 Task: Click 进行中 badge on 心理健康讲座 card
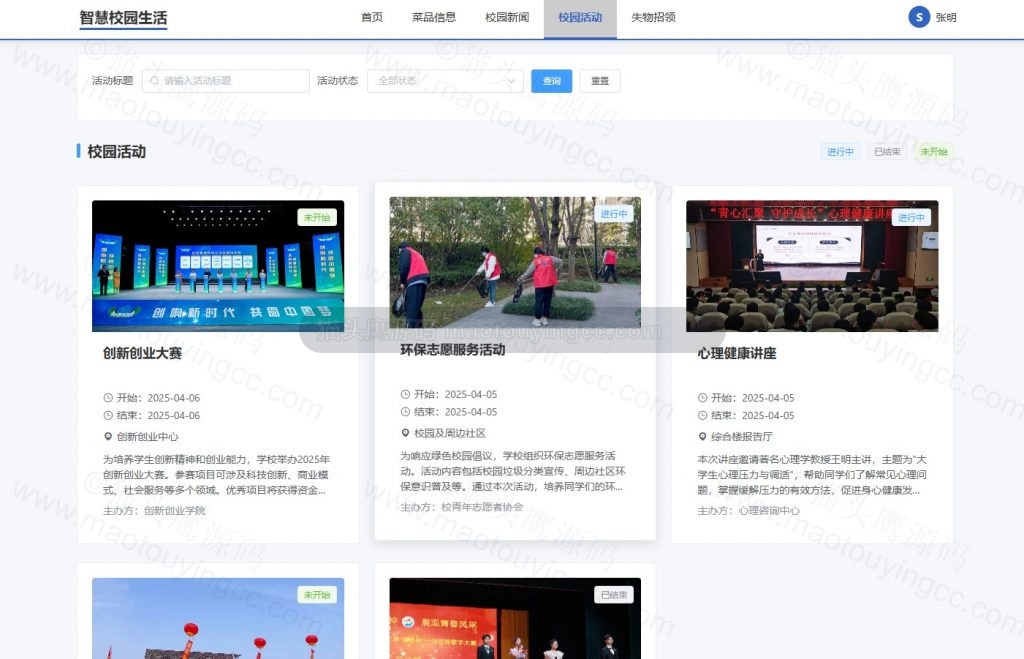911,217
